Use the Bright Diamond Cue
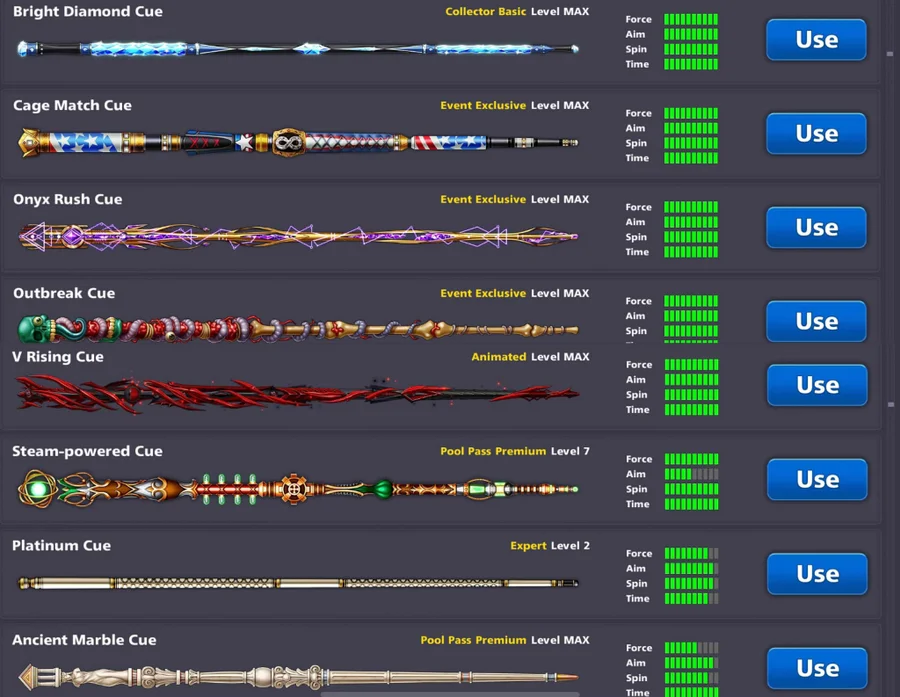The image size is (900, 697). pyautogui.click(x=816, y=40)
